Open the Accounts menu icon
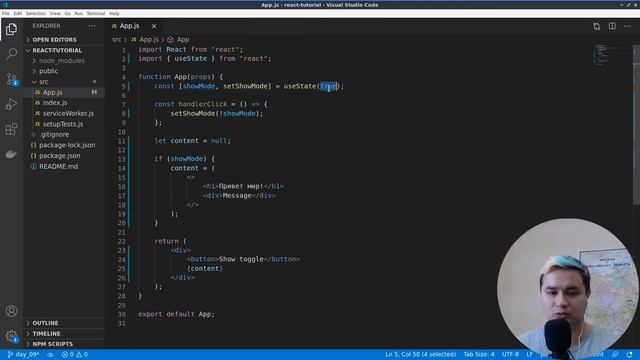 tap(11, 311)
